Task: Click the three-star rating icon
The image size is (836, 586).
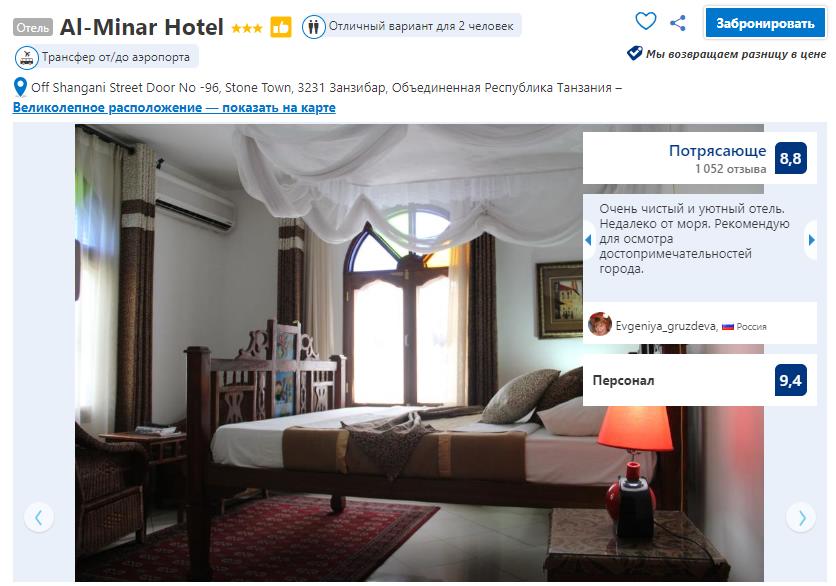Action: click(247, 28)
